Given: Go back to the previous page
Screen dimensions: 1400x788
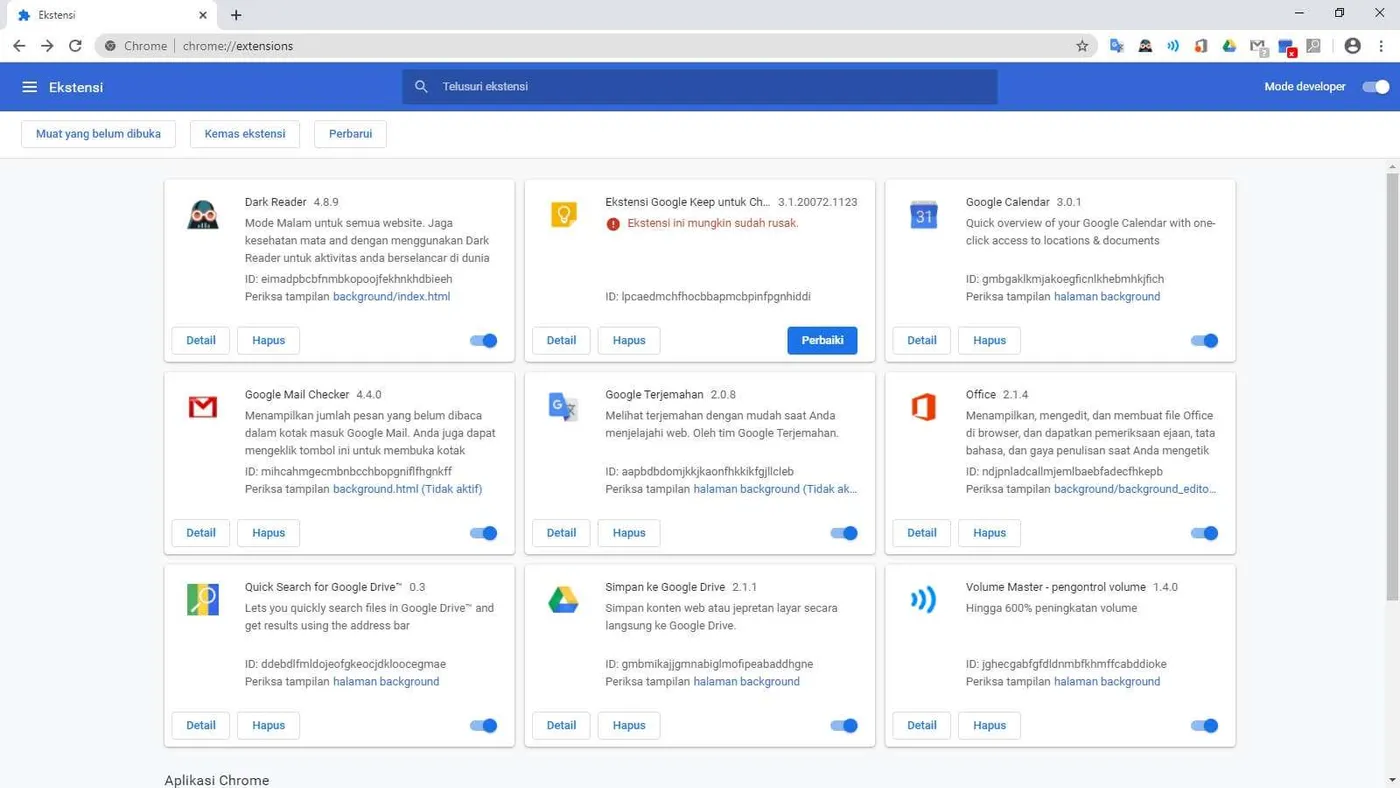Looking at the screenshot, I should point(19,46).
